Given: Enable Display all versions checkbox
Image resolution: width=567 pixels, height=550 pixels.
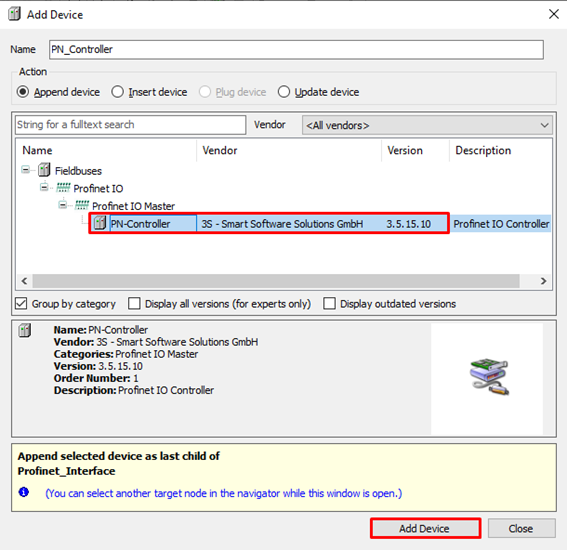Looking at the screenshot, I should pos(134,303).
